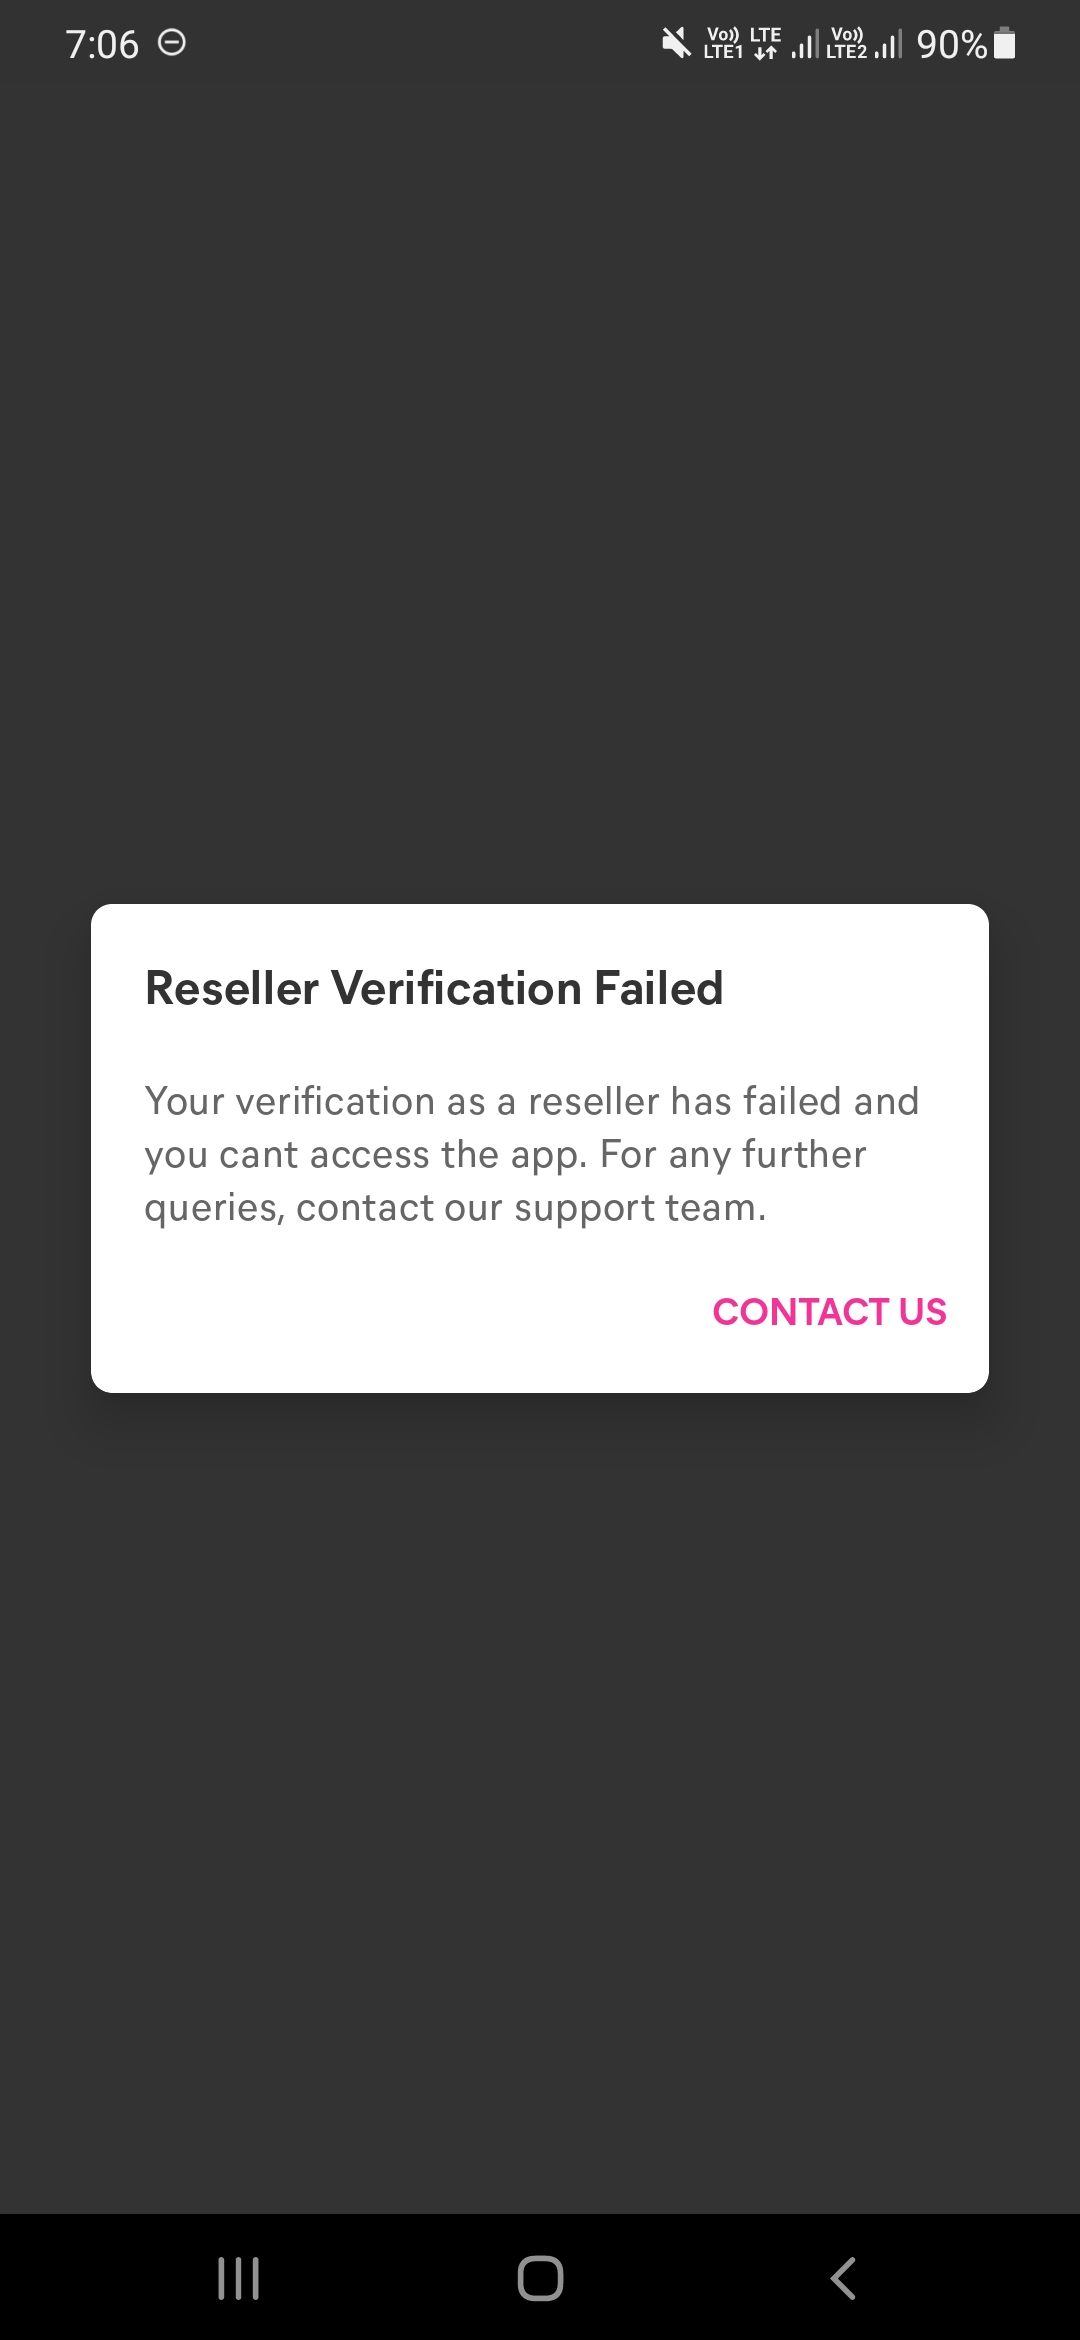The width and height of the screenshot is (1080, 2340).
Task: Tap the verification failed message text
Action: click(x=530, y=1154)
